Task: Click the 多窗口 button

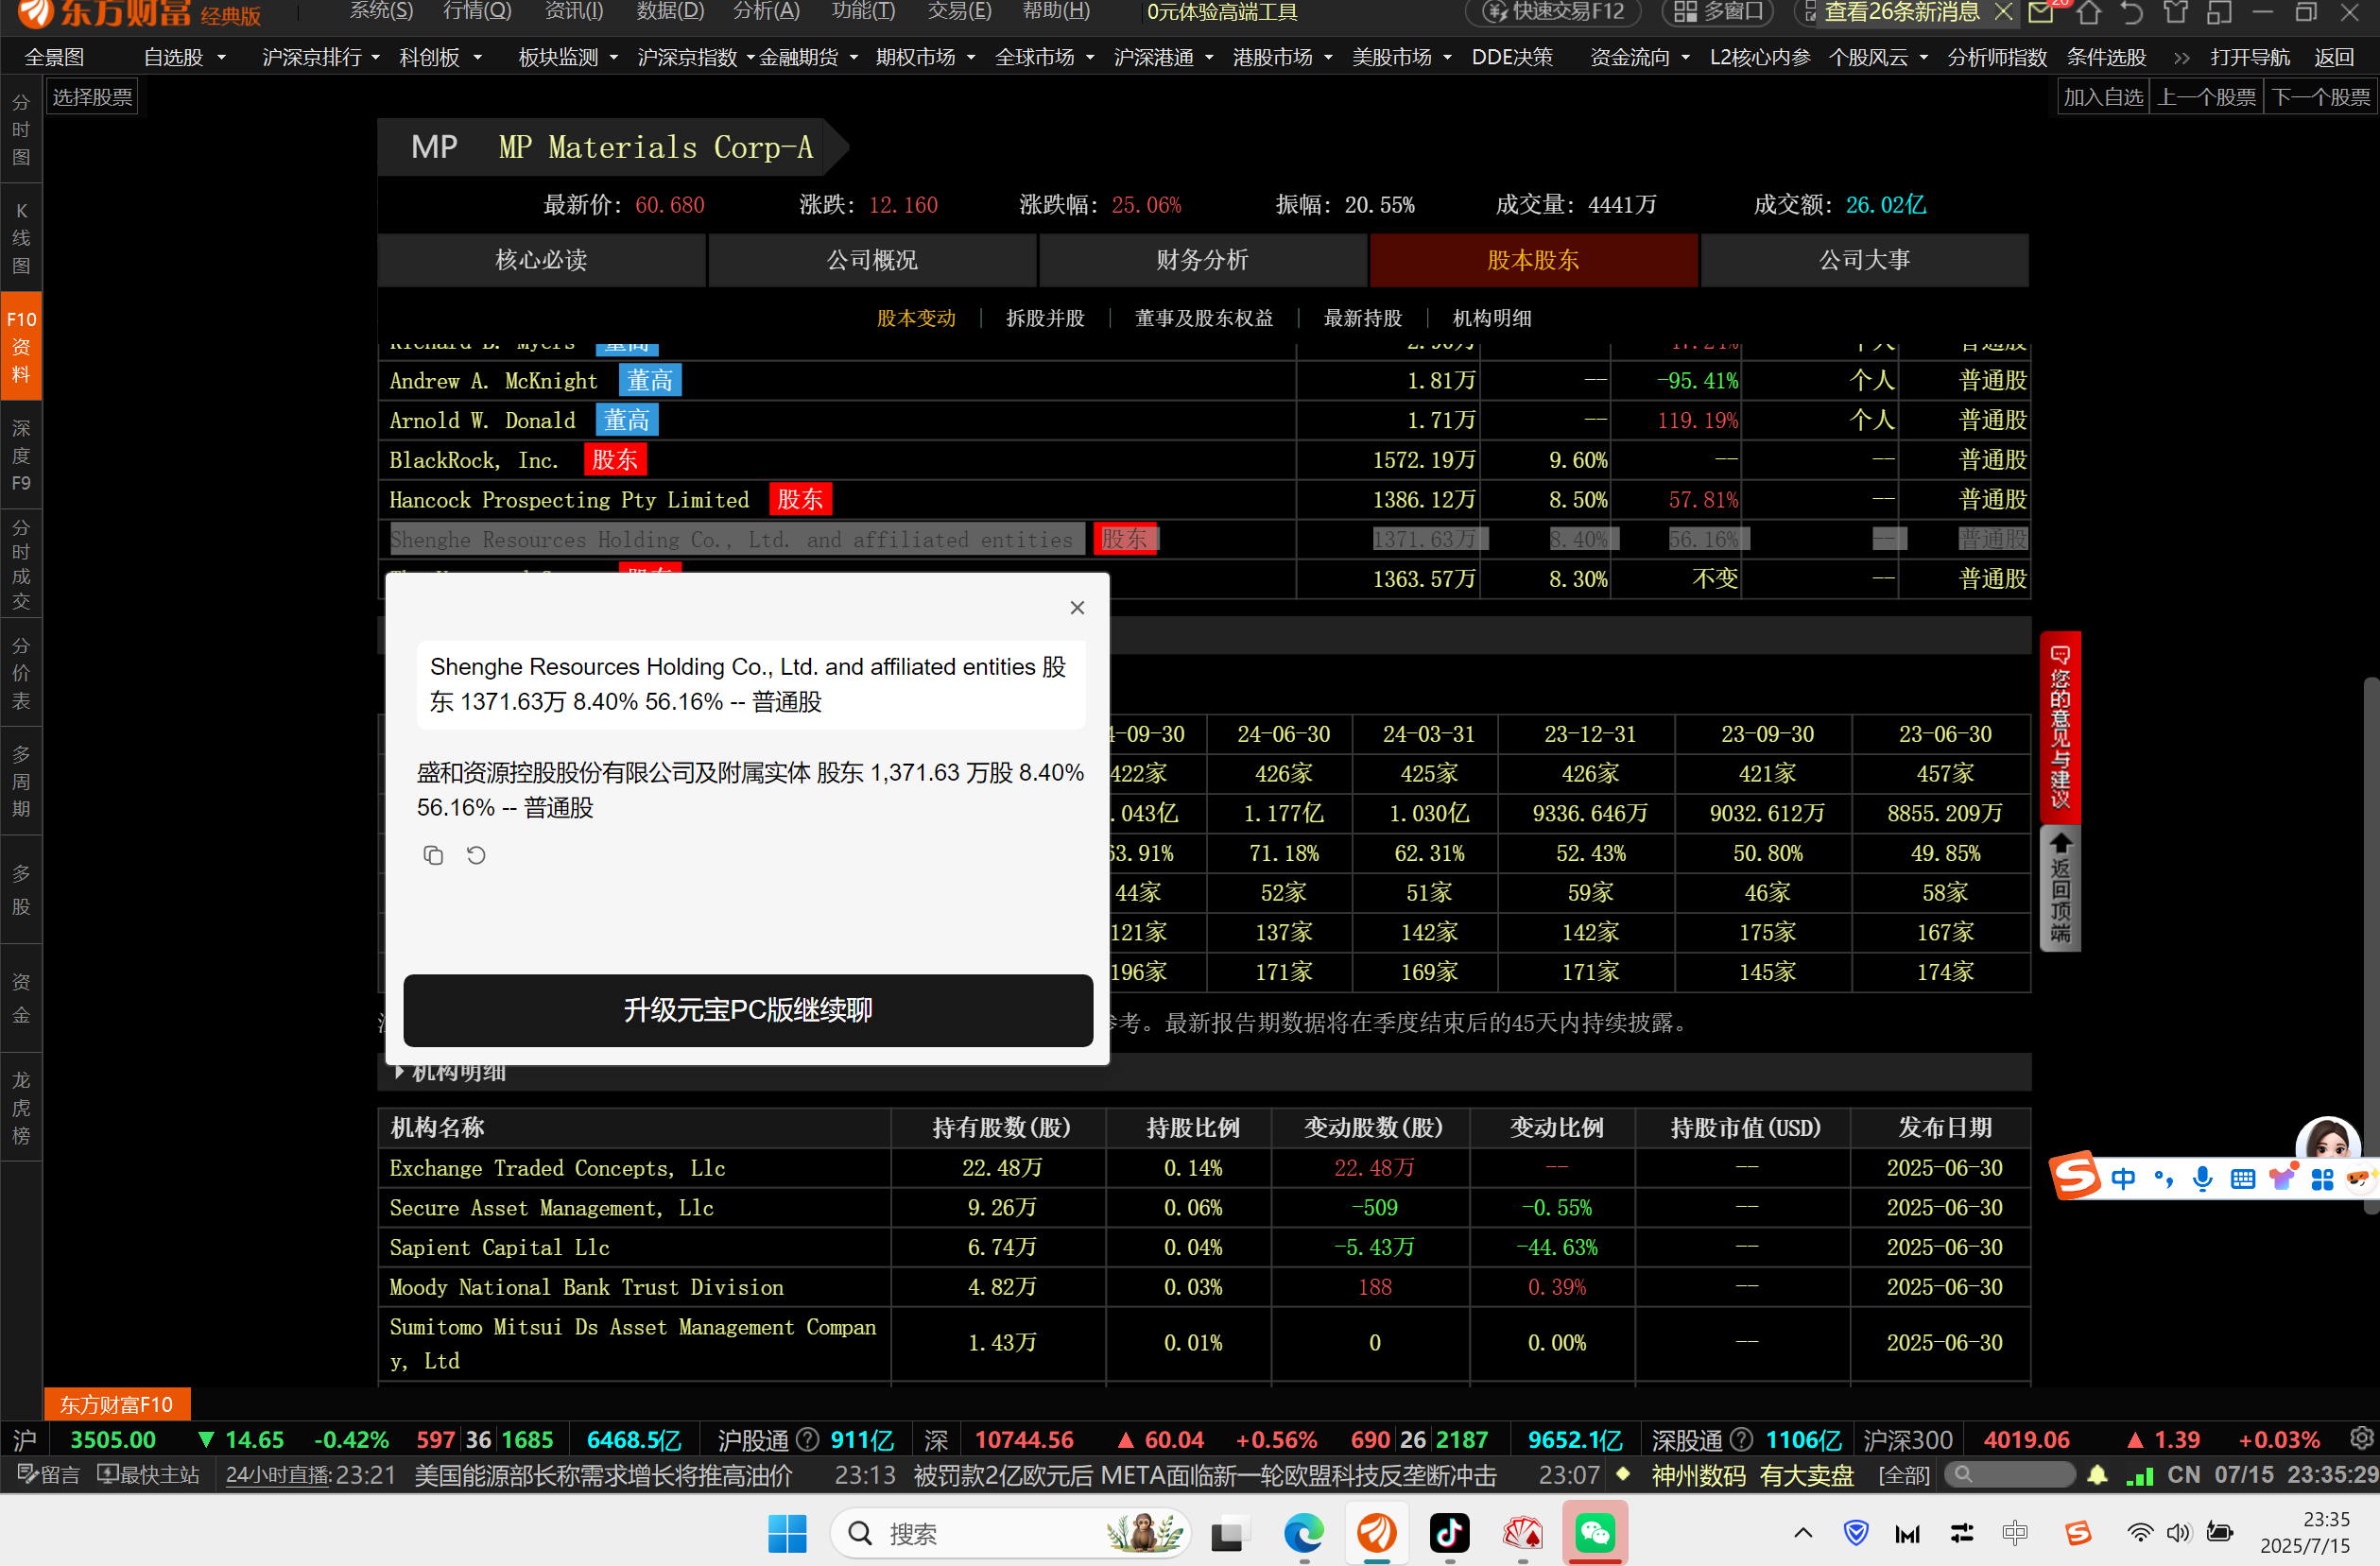Action: [x=1717, y=12]
